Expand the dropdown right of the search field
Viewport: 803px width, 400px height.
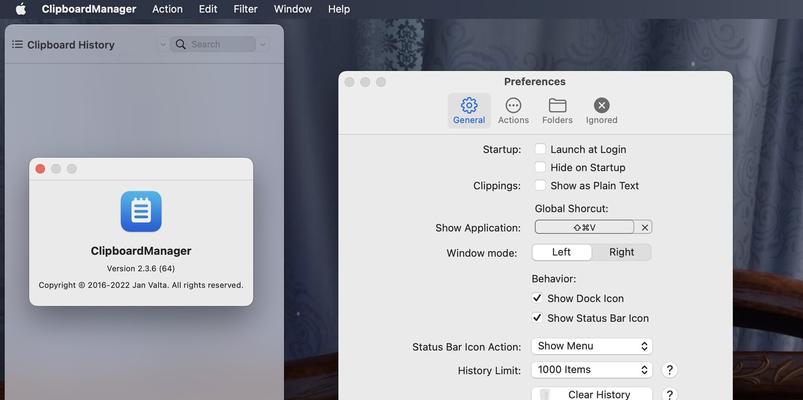[263, 45]
